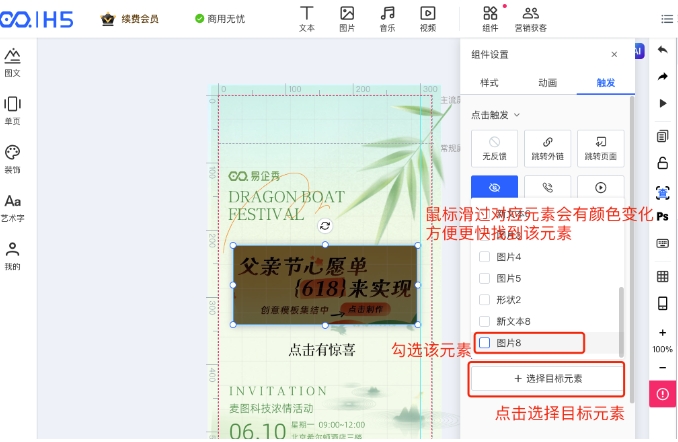Check the 图片8 checkbox
Viewport: 678px width, 442px height.
[x=484, y=343]
